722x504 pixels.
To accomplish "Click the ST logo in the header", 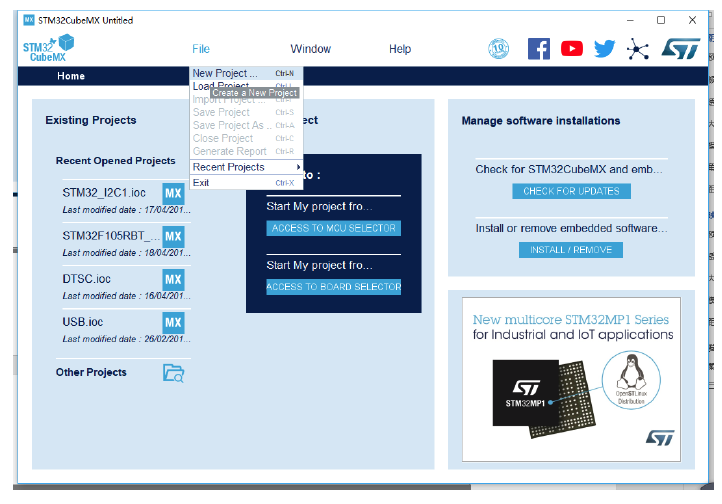I will tap(681, 49).
